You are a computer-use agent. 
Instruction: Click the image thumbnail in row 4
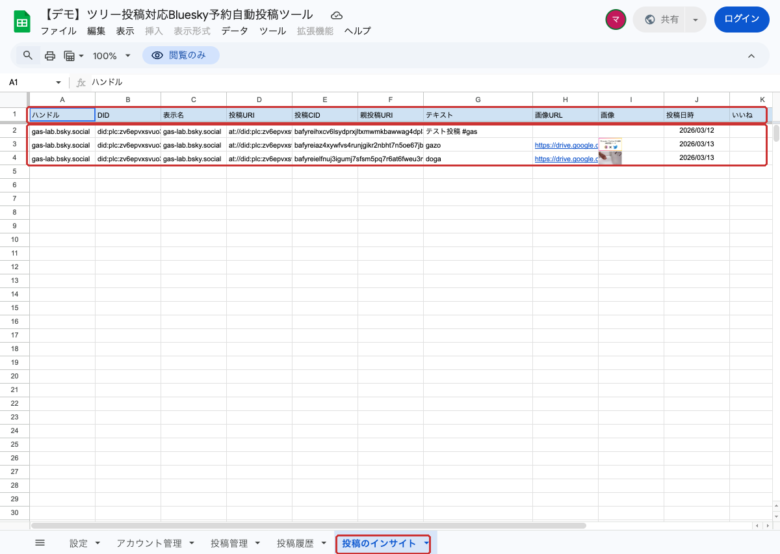(x=610, y=158)
